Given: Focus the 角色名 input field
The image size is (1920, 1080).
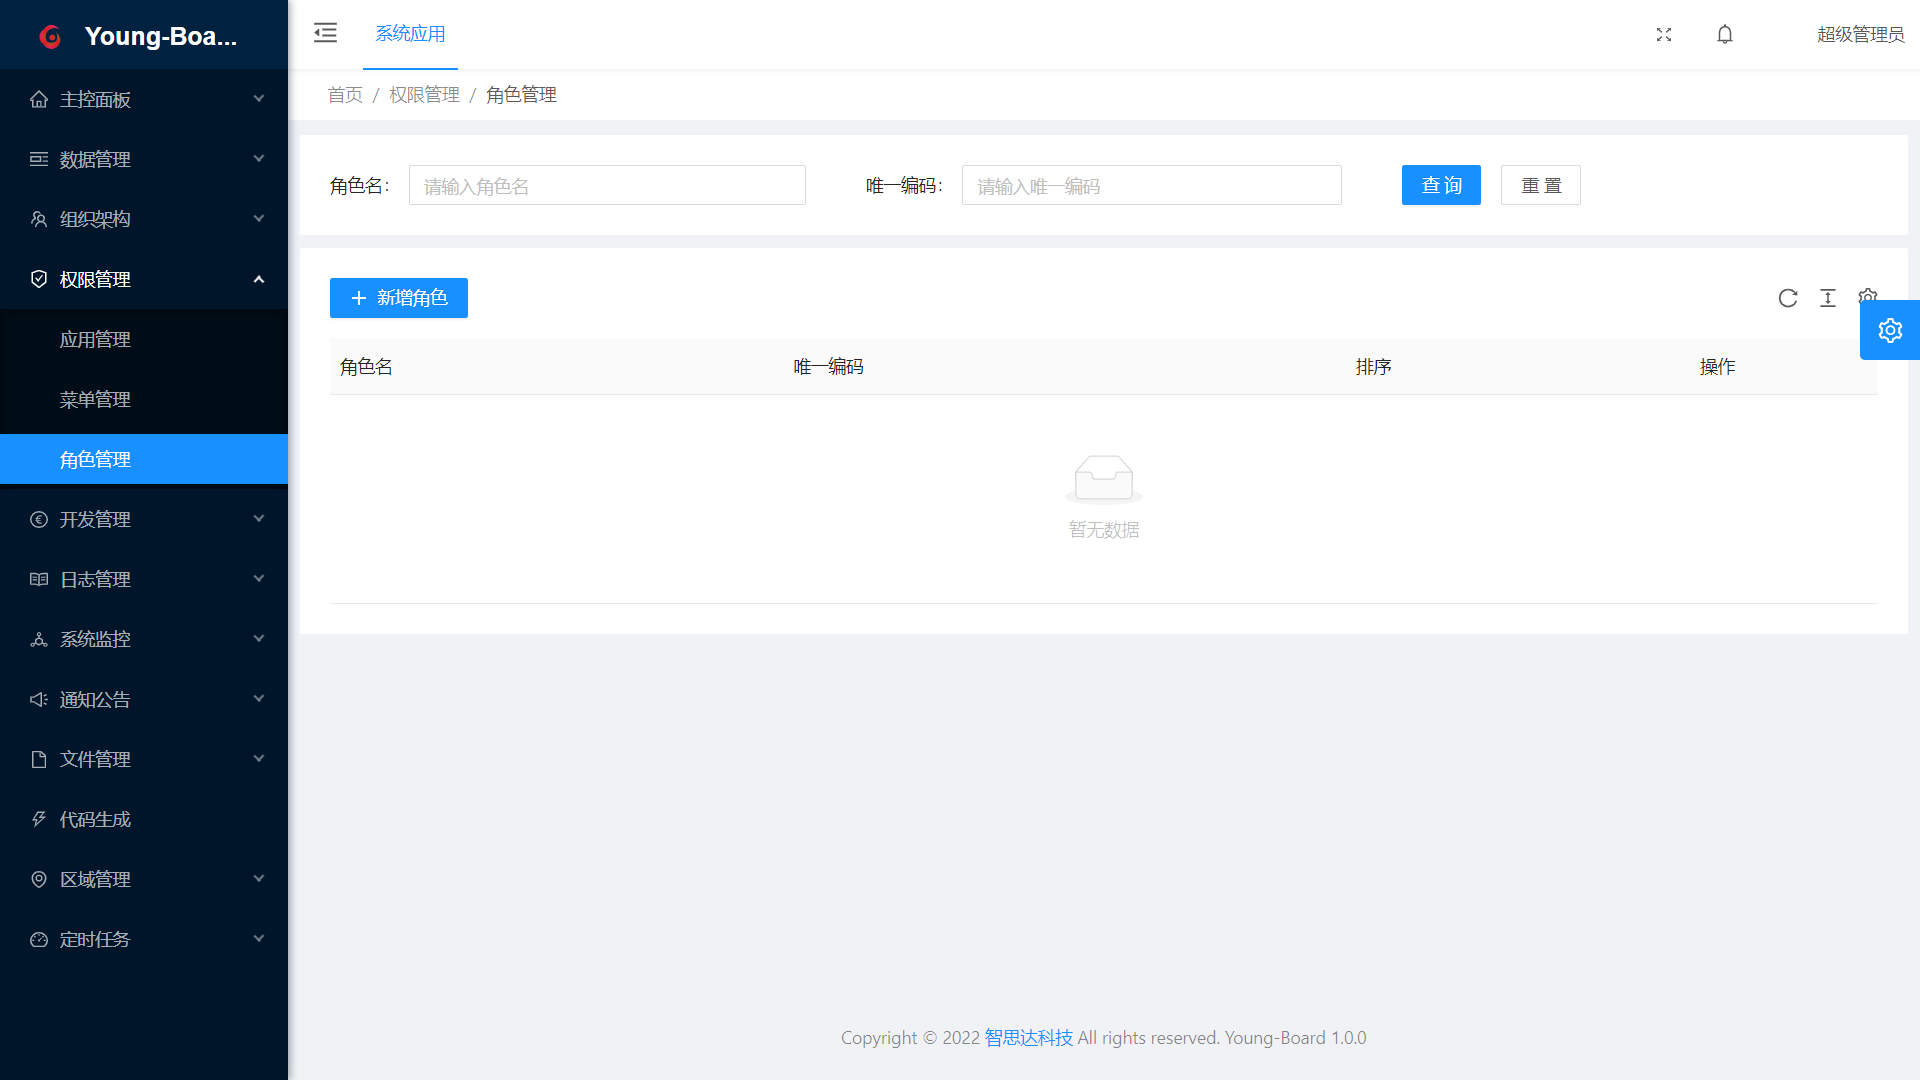Looking at the screenshot, I should click(x=606, y=185).
